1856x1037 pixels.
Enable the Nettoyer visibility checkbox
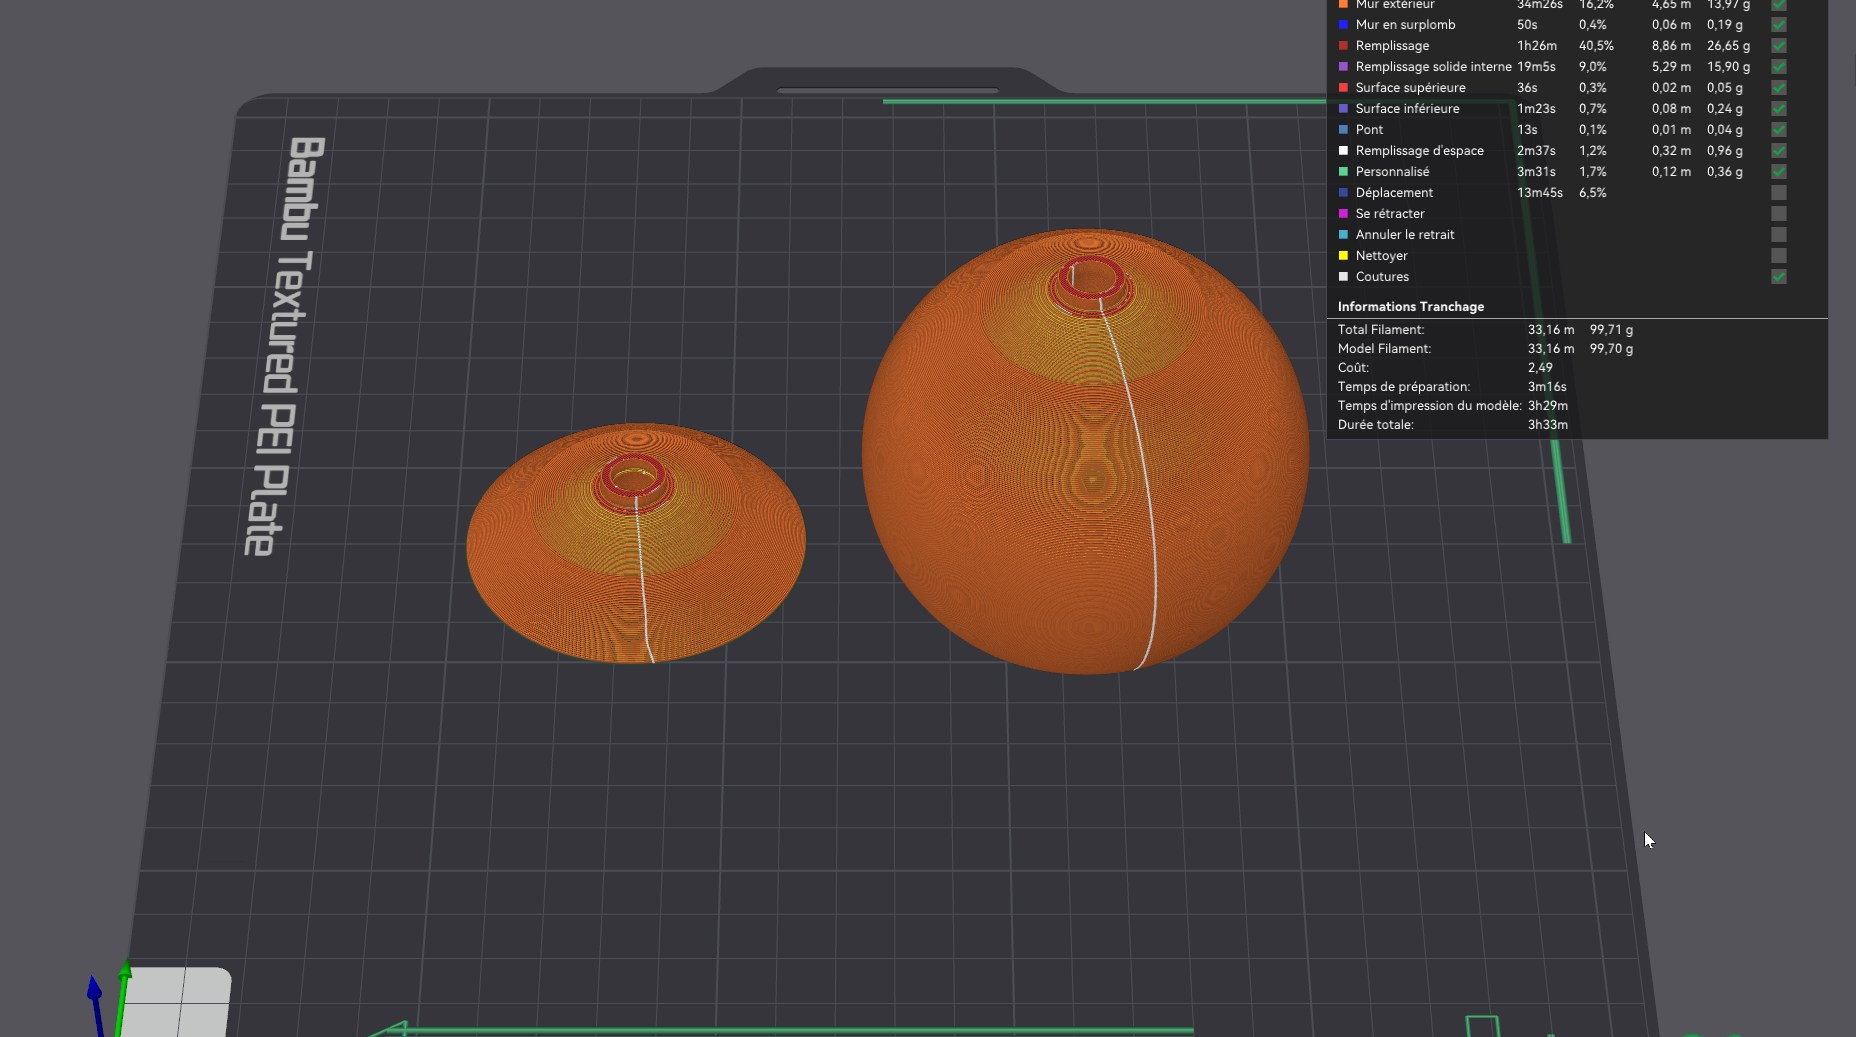pos(1778,256)
